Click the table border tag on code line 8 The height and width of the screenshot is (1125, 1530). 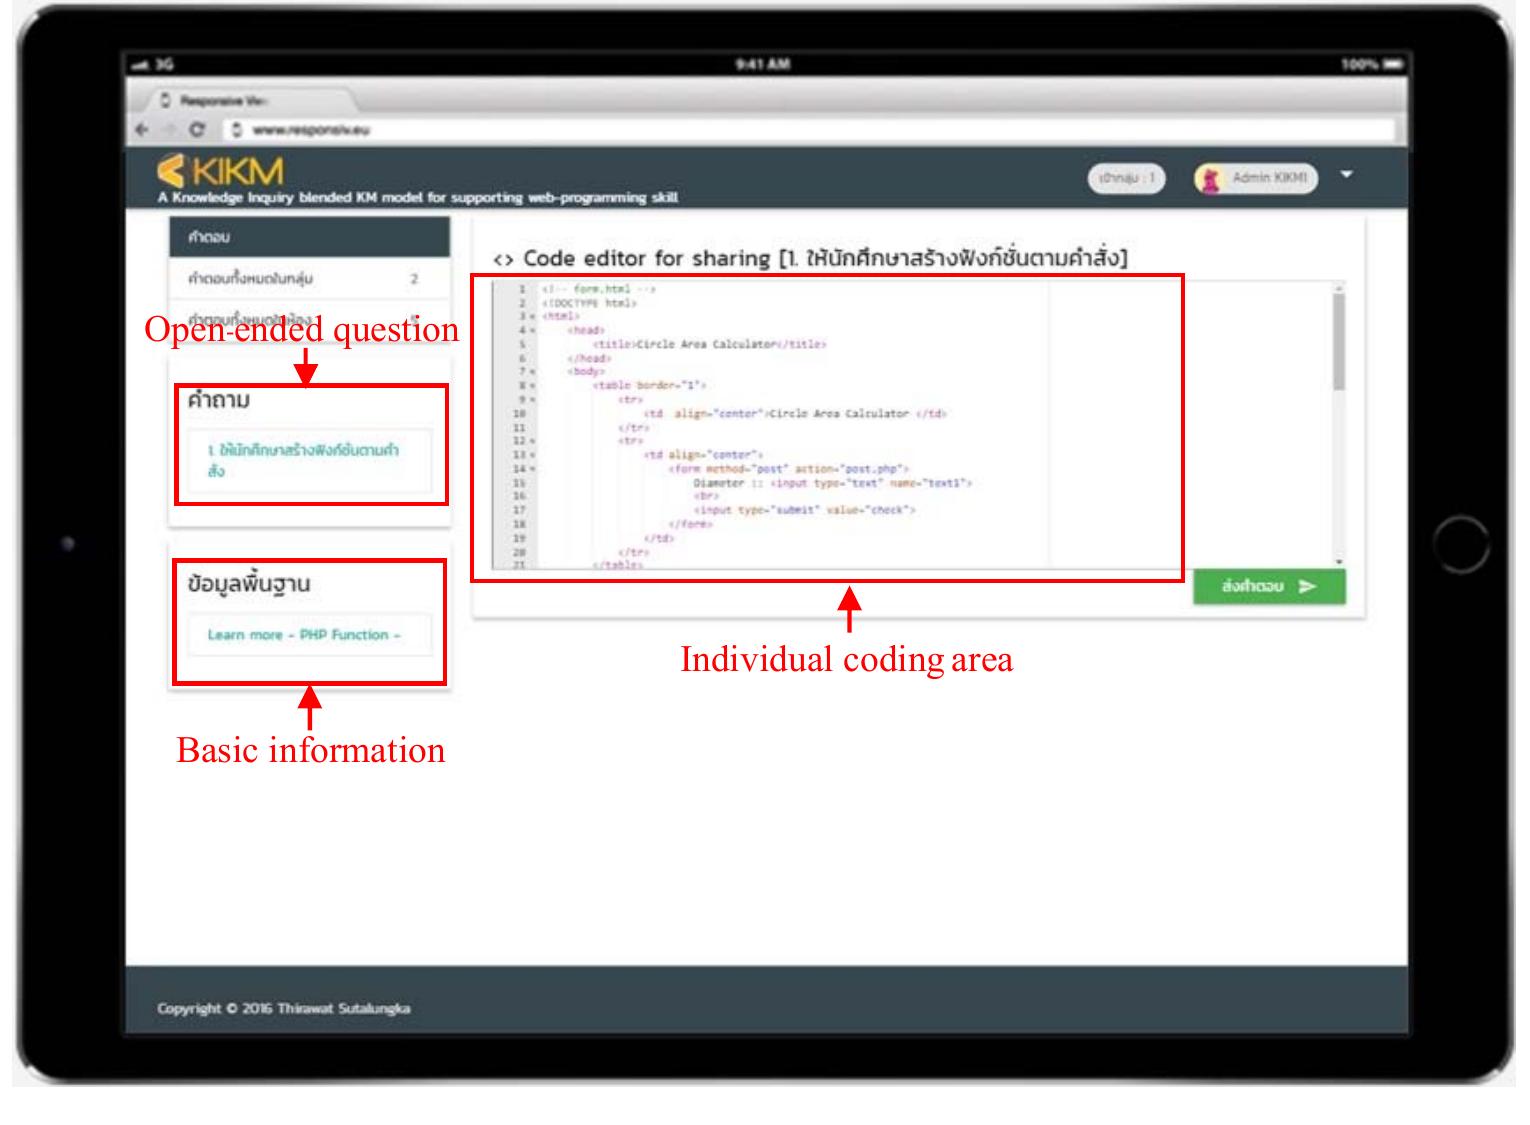coord(650,385)
